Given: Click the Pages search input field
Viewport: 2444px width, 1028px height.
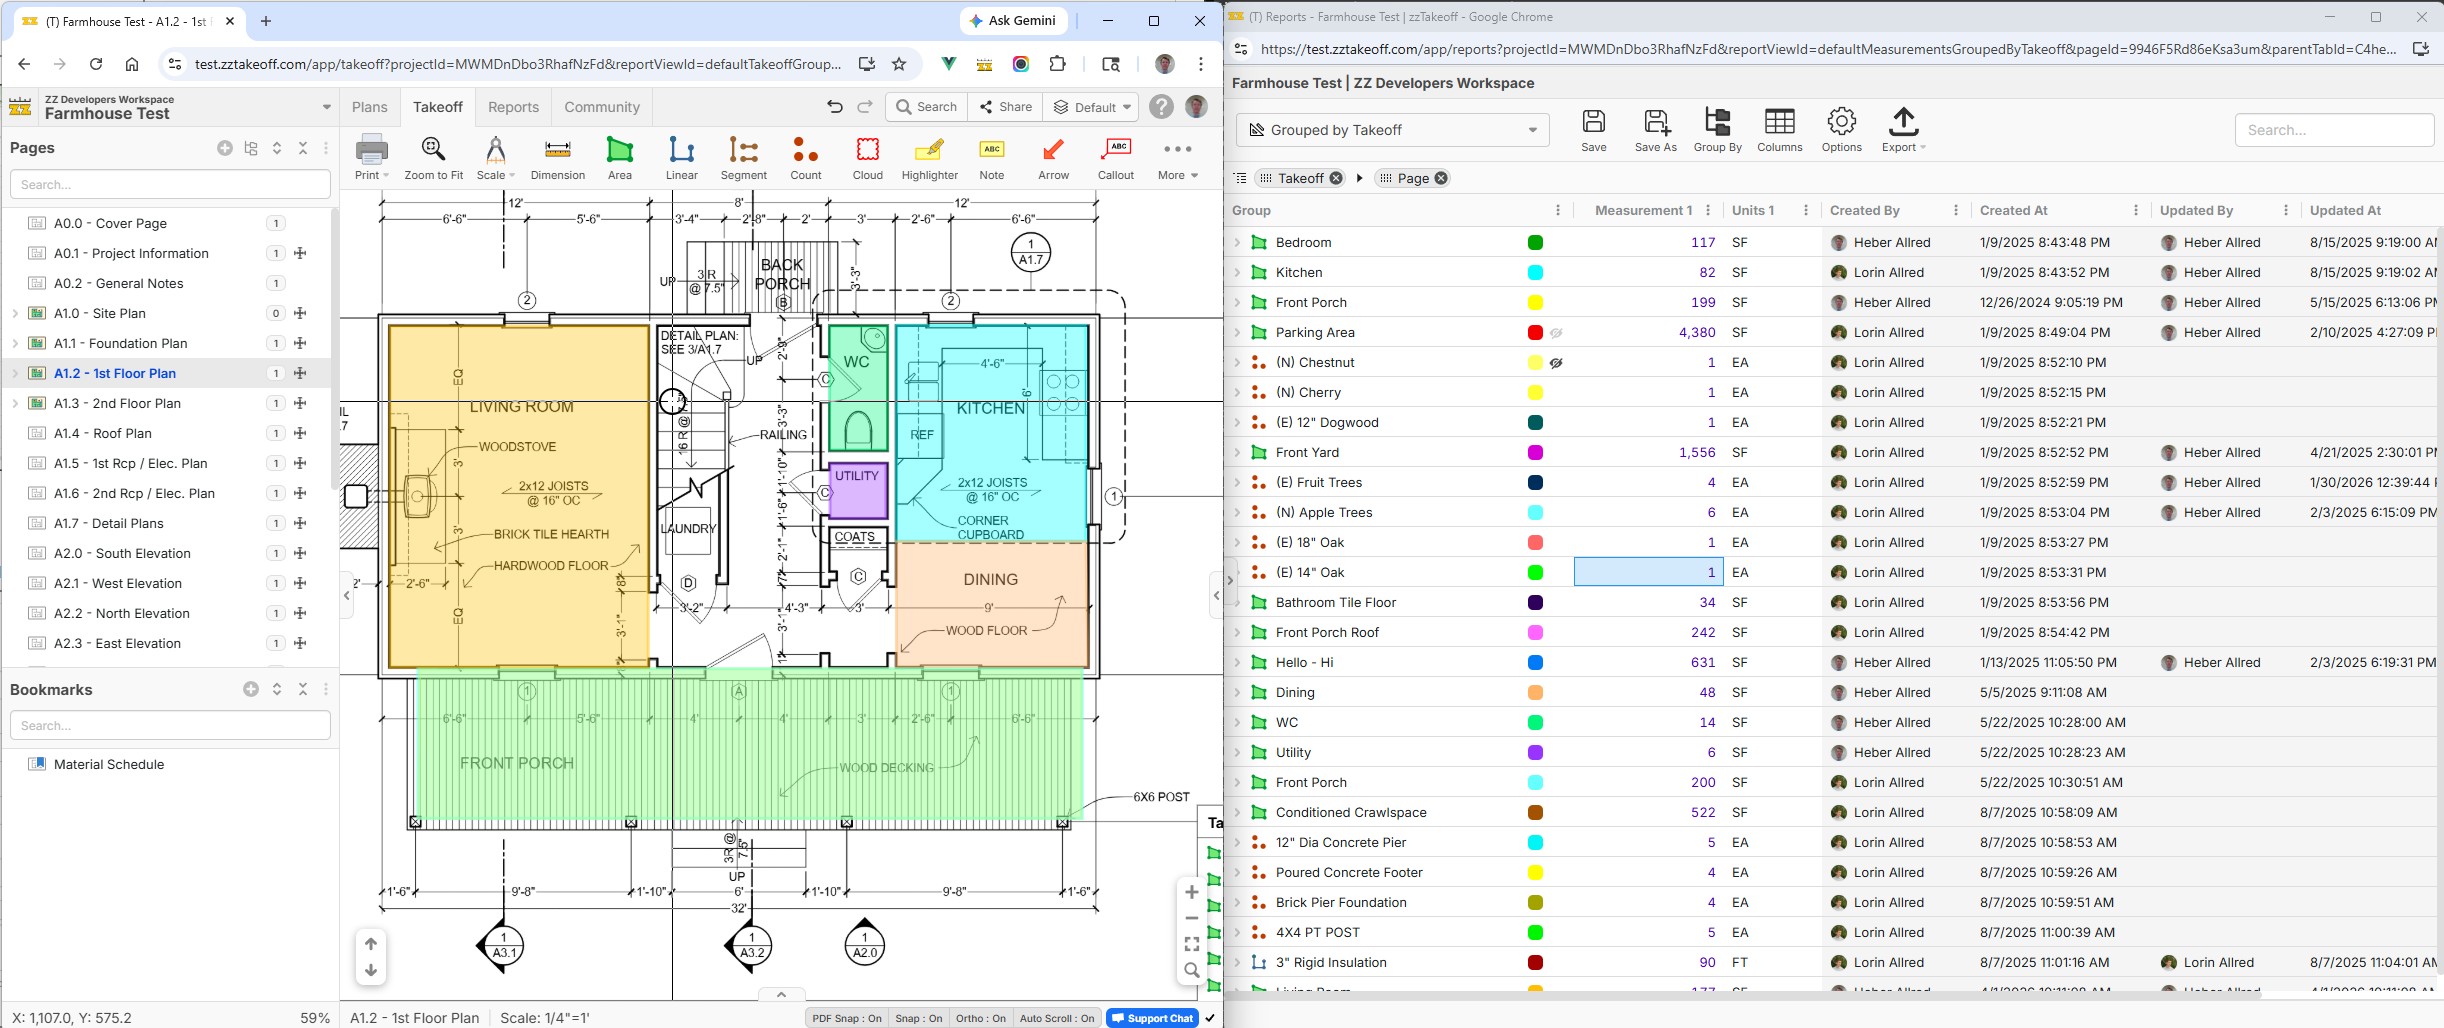Looking at the screenshot, I should point(170,184).
